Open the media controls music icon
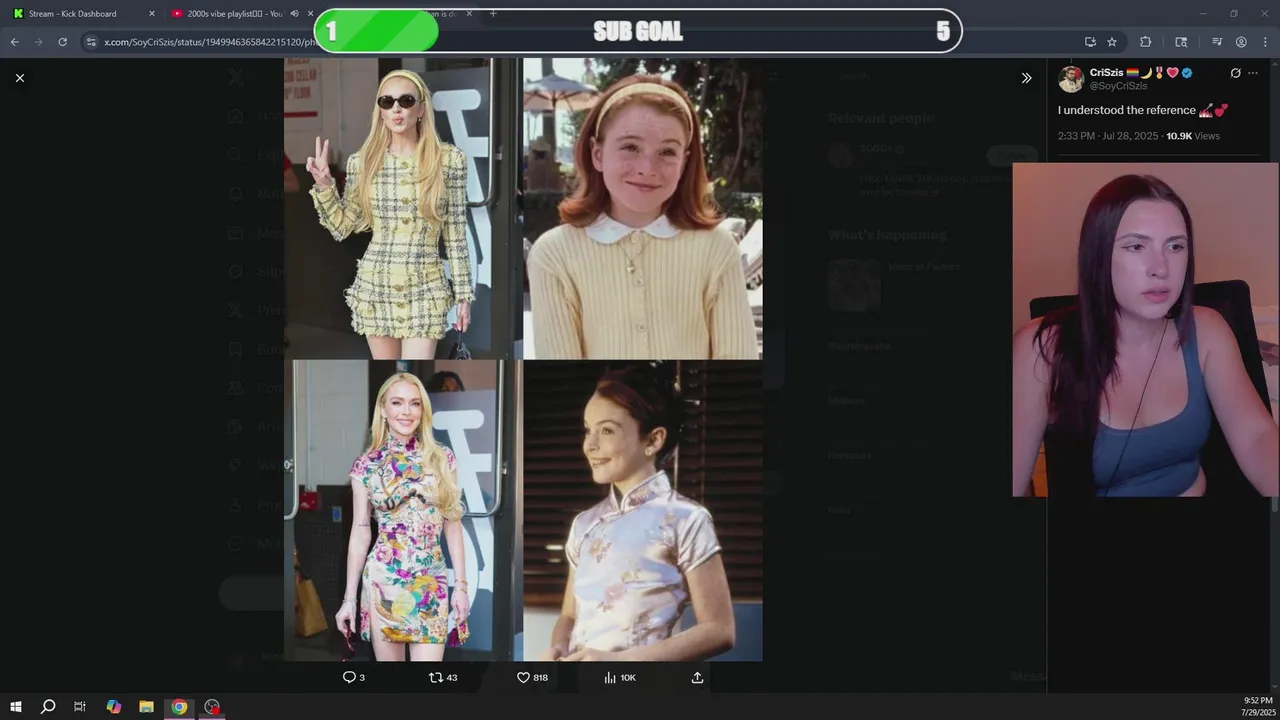 [x=1217, y=42]
